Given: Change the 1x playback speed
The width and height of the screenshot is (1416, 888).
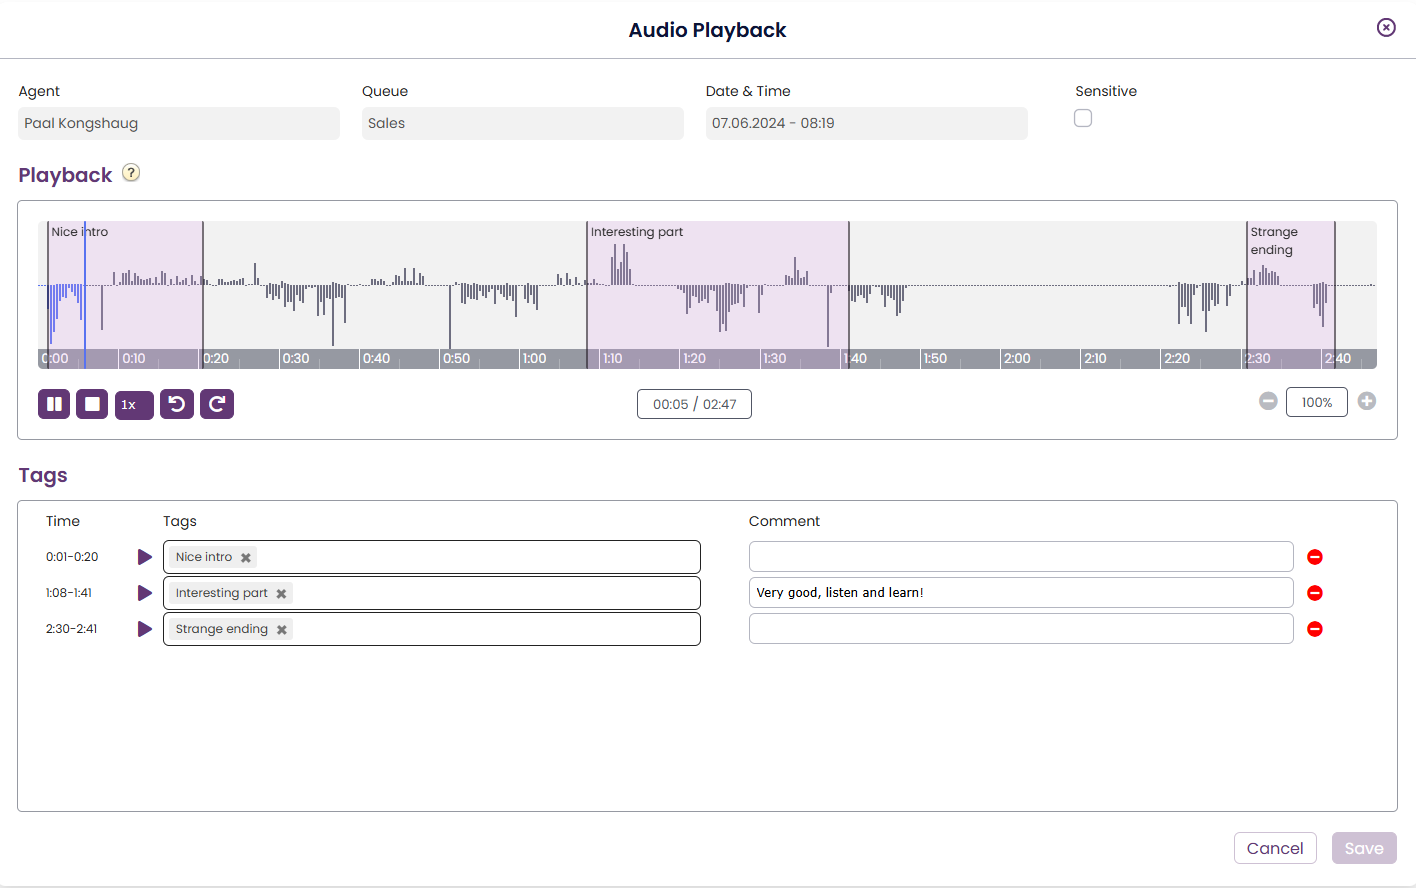Looking at the screenshot, I should point(134,405).
